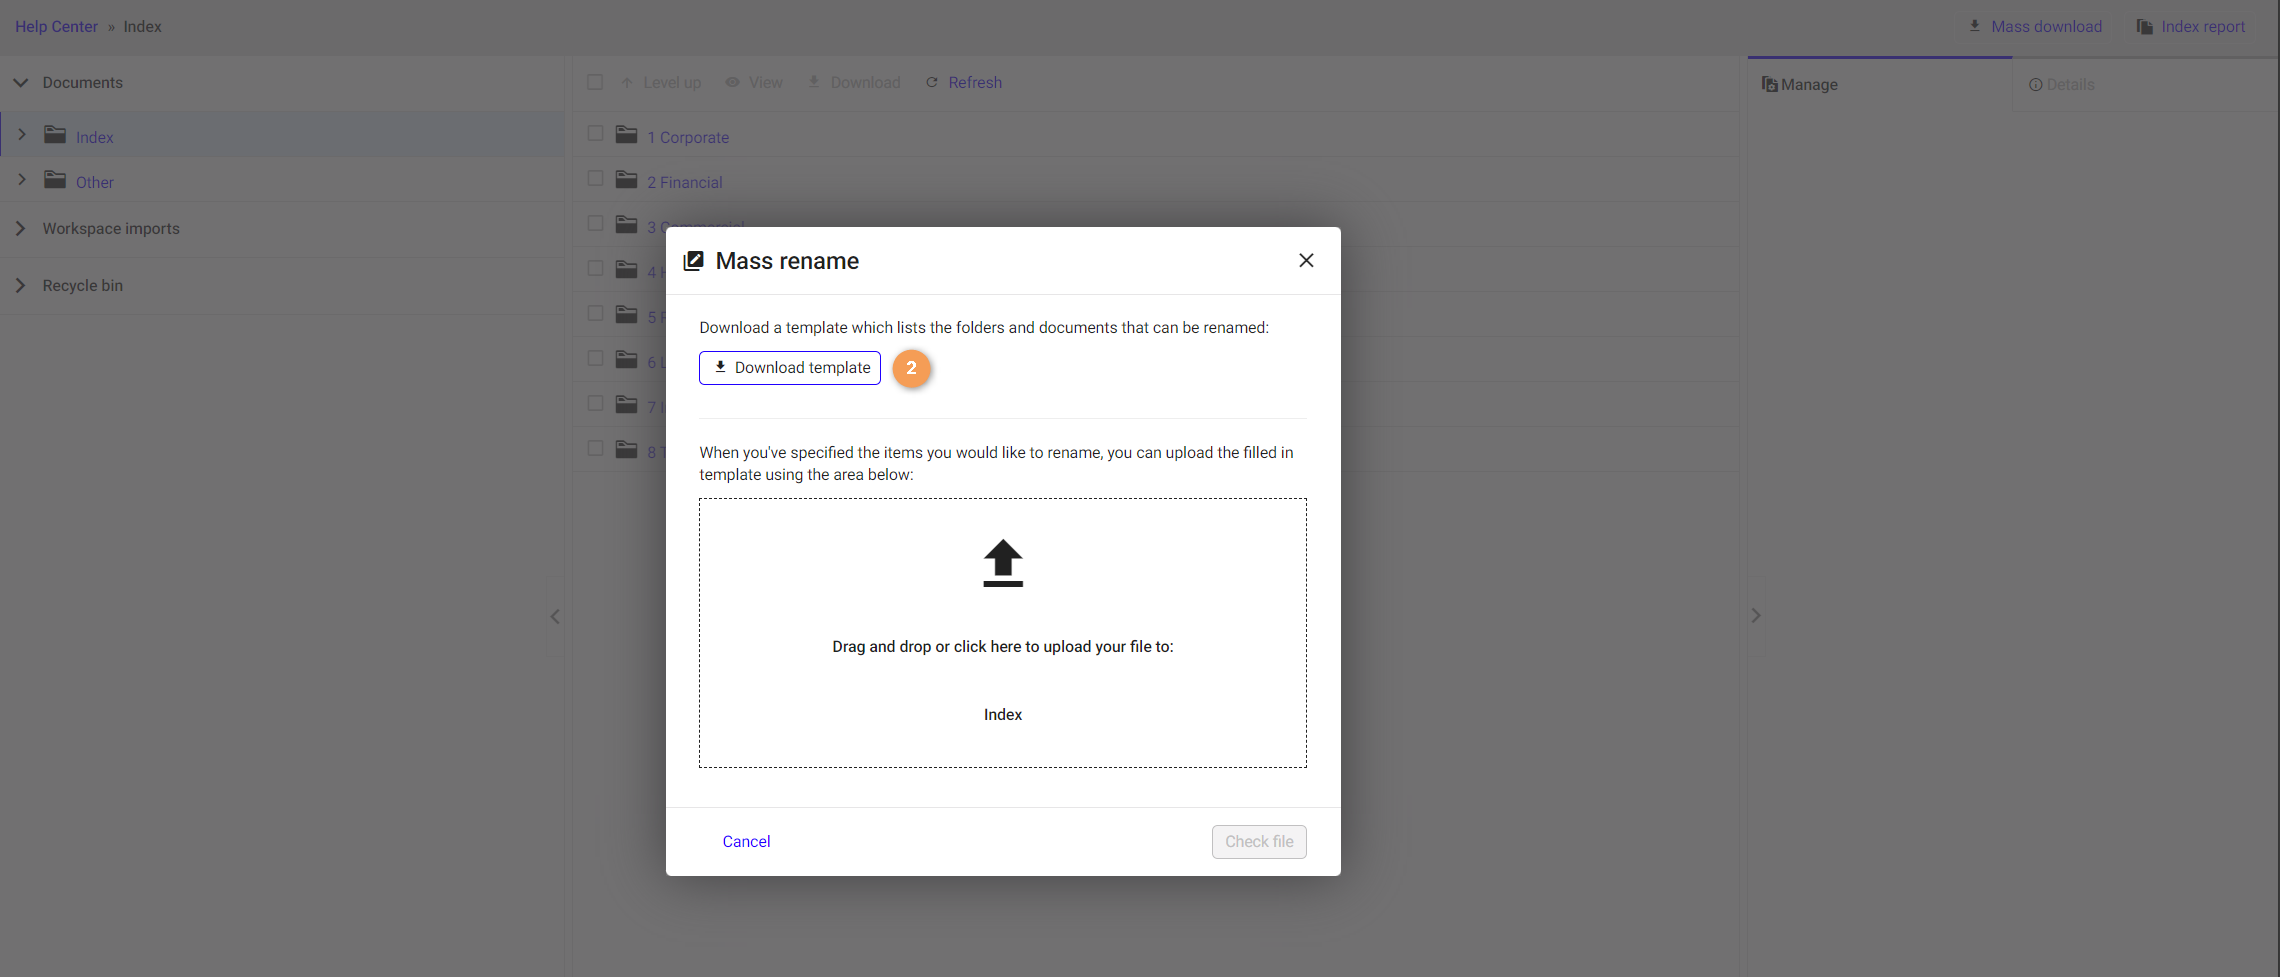Viewport: 2280px width, 977px height.
Task: Click the Other folder icon in sidebar
Action: 55,180
